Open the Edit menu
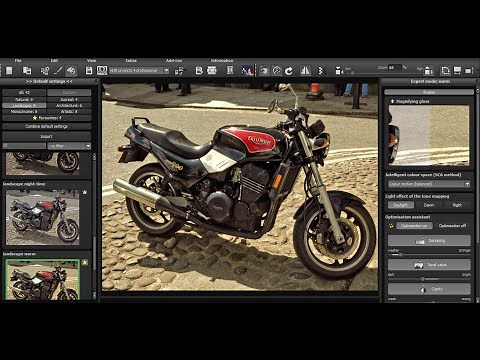The image size is (480, 360). pos(54,61)
